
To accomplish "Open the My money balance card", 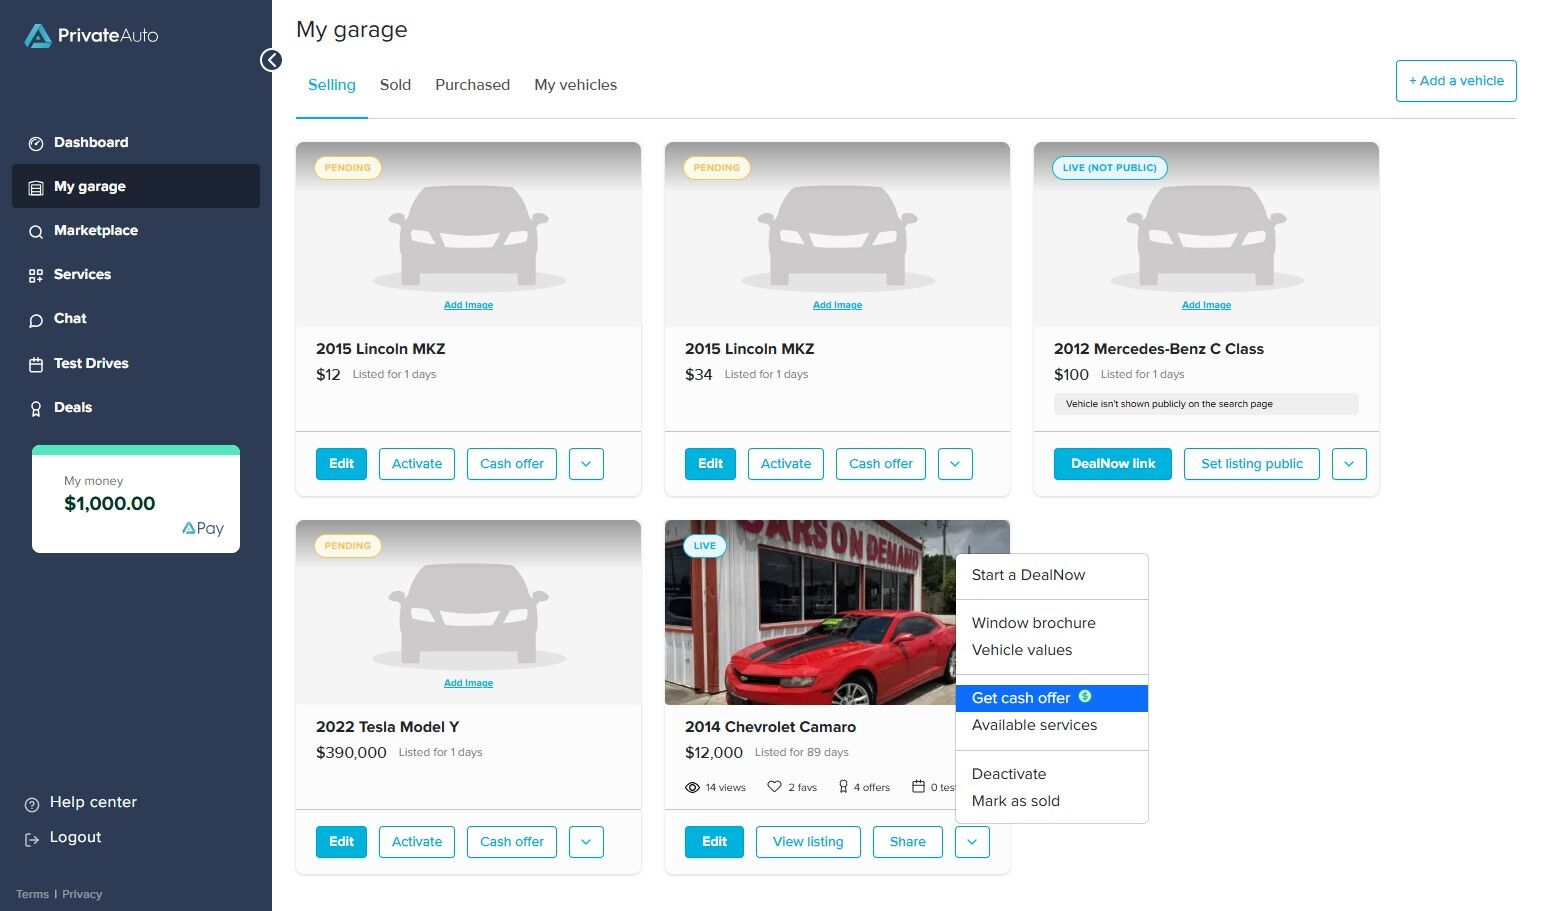I will coord(136,499).
